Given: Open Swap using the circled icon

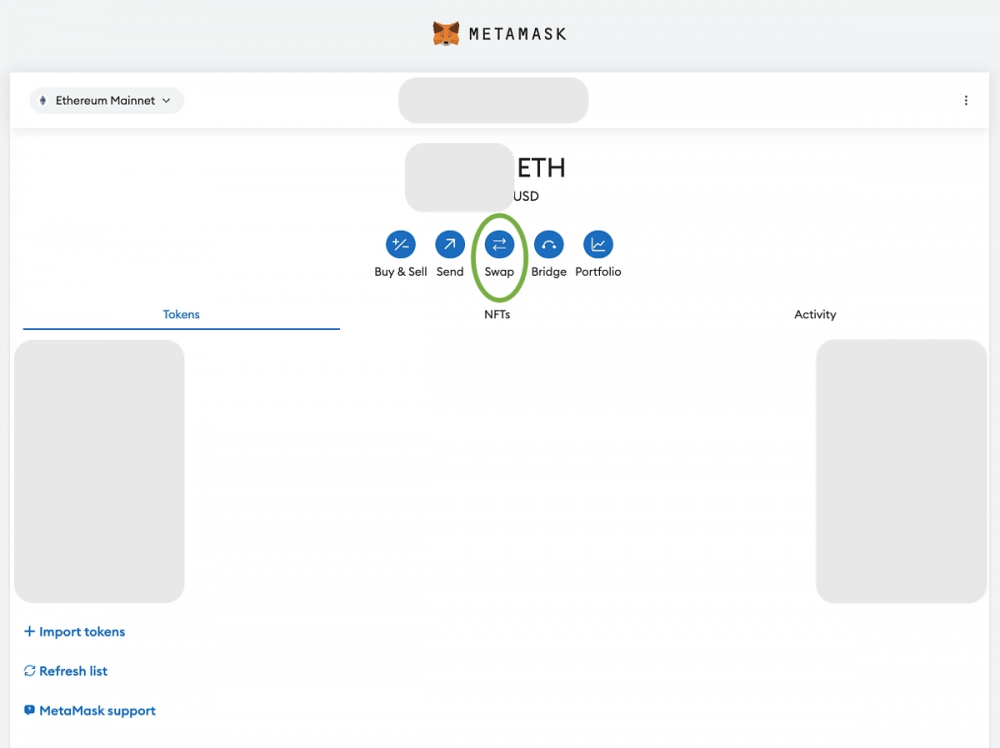Looking at the screenshot, I should (499, 244).
